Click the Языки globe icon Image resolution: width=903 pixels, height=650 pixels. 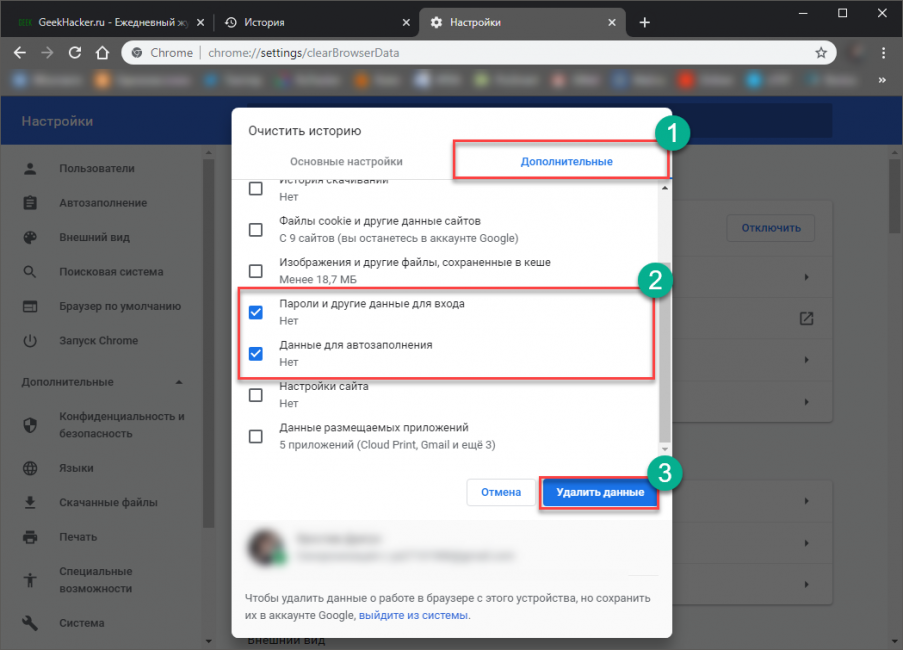[30, 468]
